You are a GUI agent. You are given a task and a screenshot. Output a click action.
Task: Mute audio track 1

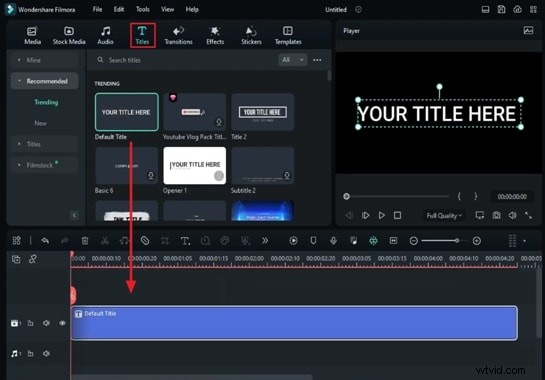pyautogui.click(x=46, y=354)
